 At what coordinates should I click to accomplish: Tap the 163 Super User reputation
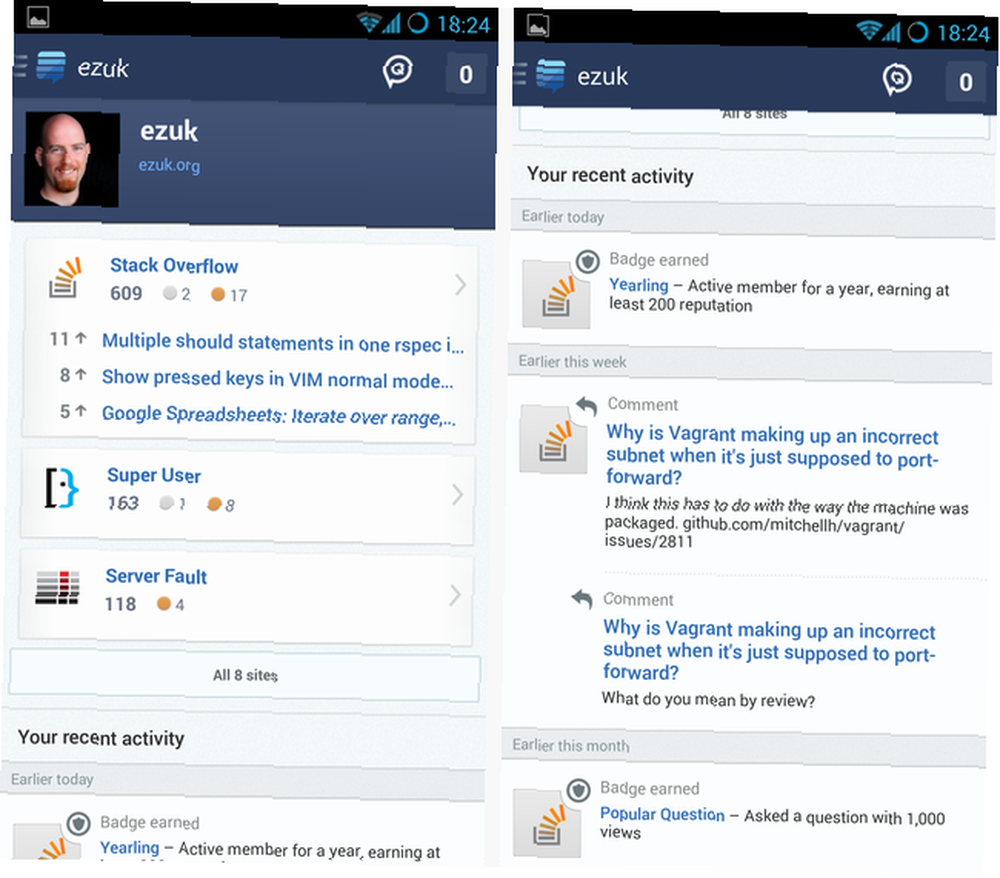coord(122,503)
